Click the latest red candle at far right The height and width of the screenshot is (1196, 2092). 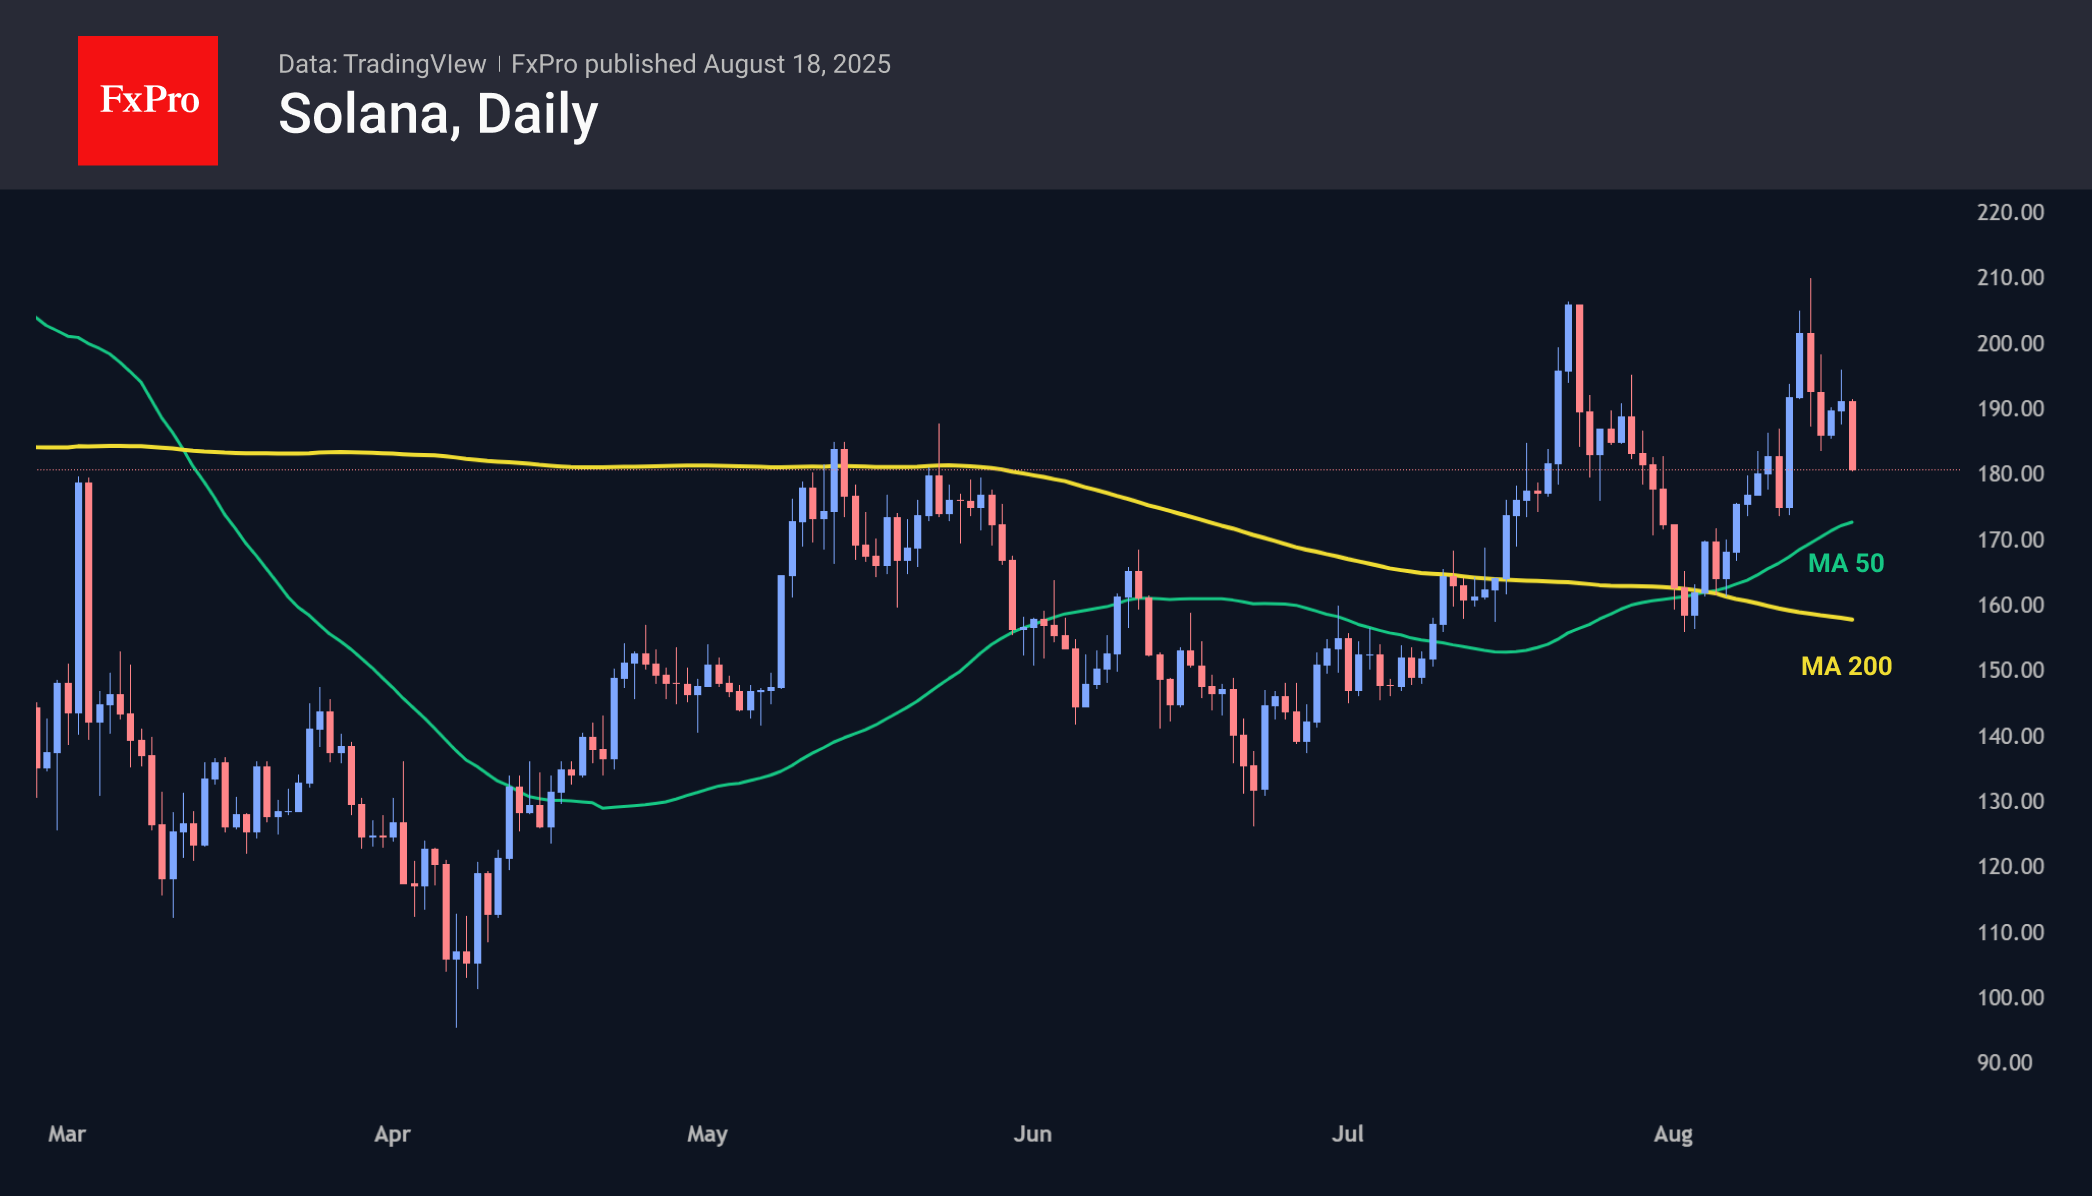[1852, 435]
